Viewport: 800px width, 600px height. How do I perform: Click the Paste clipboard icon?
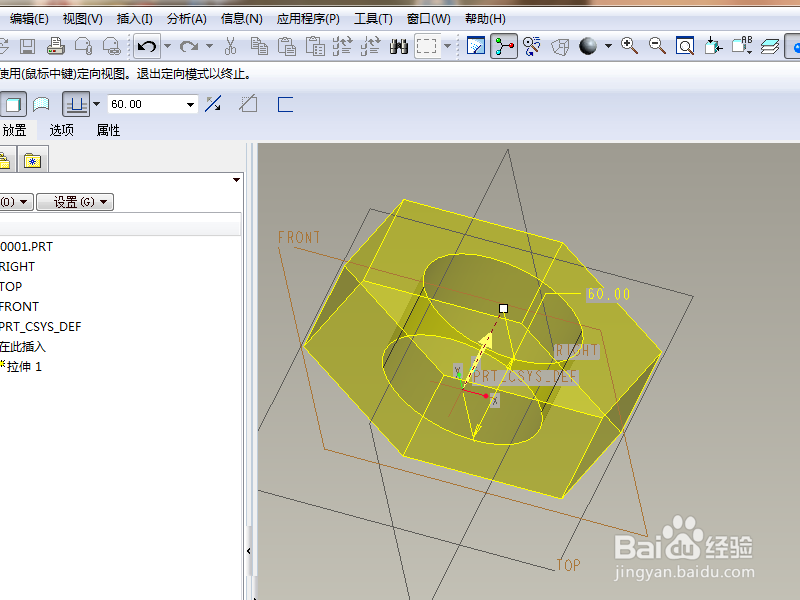tap(287, 46)
